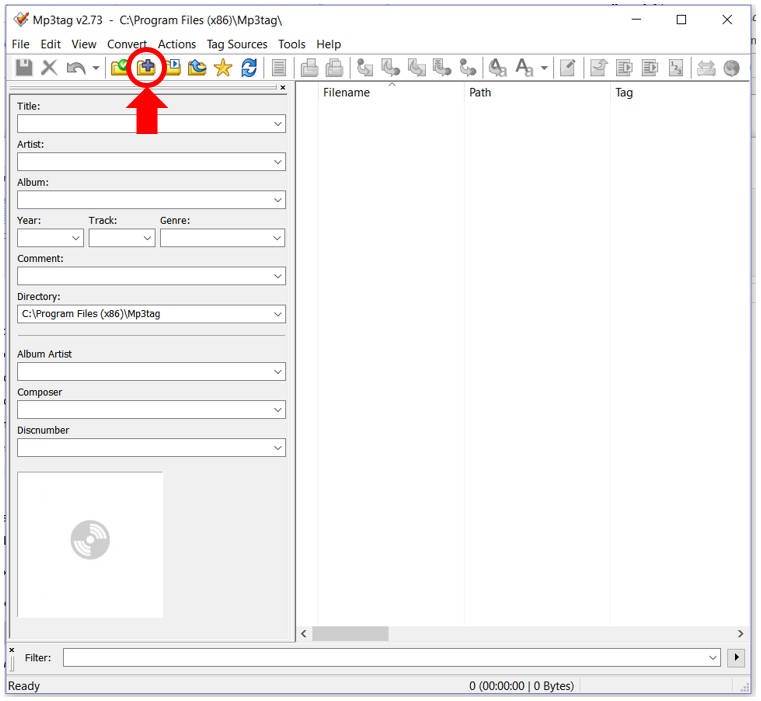
Task: Click the first playlist-creation icon after the list icon
Action: (x=309, y=67)
